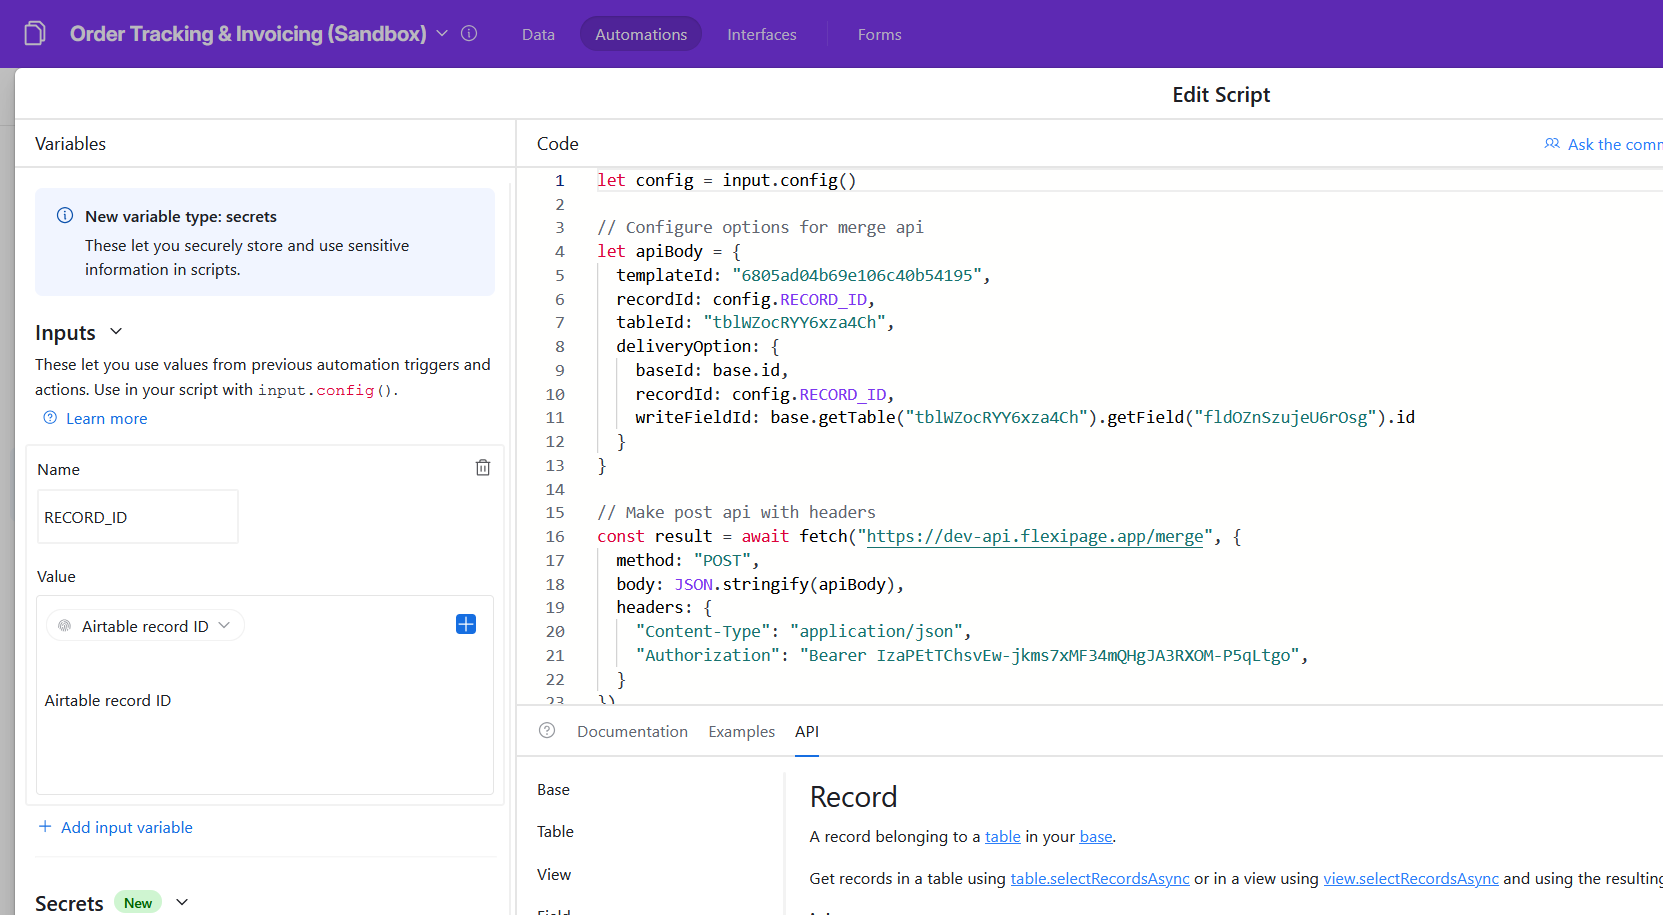Select the API tab
Viewport: 1663px width, 915px height.
(807, 731)
